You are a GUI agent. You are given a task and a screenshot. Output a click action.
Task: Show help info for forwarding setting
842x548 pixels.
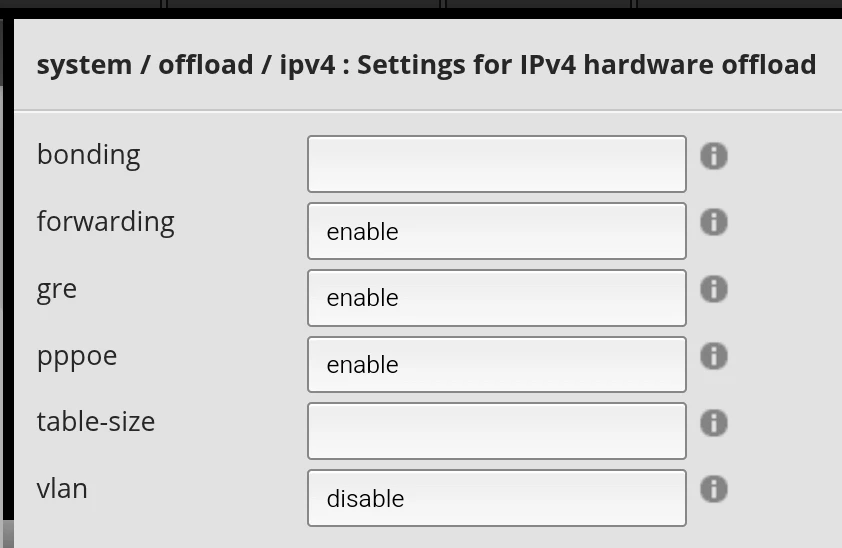(x=713, y=222)
